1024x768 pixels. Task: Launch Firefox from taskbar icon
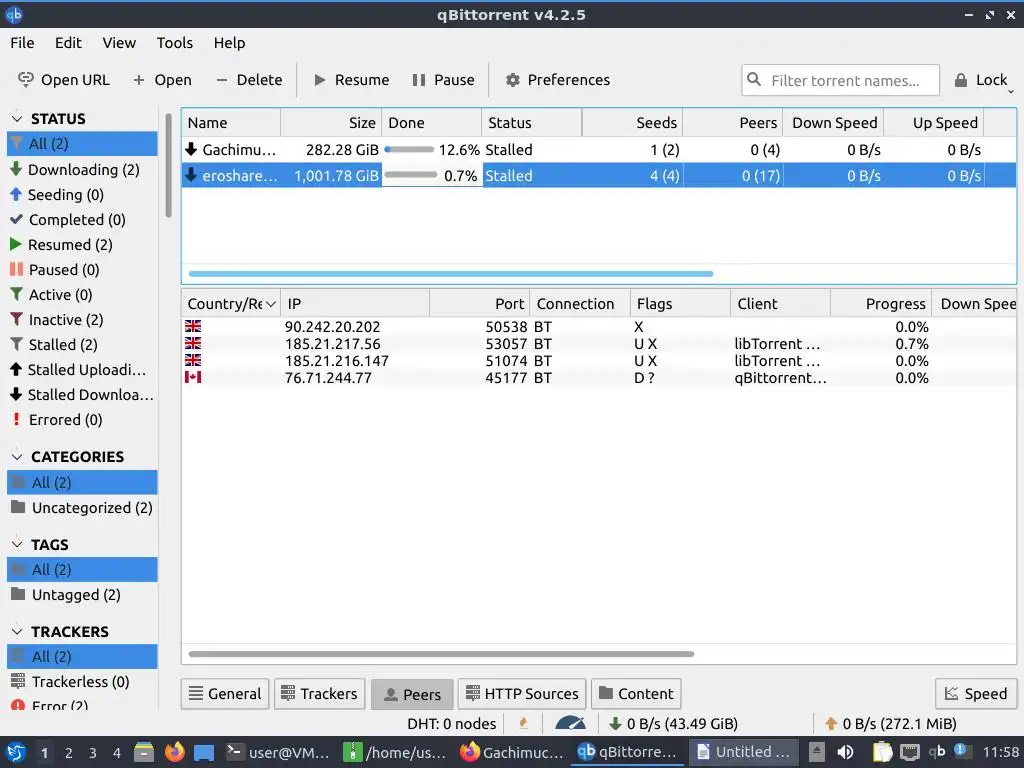coord(174,752)
